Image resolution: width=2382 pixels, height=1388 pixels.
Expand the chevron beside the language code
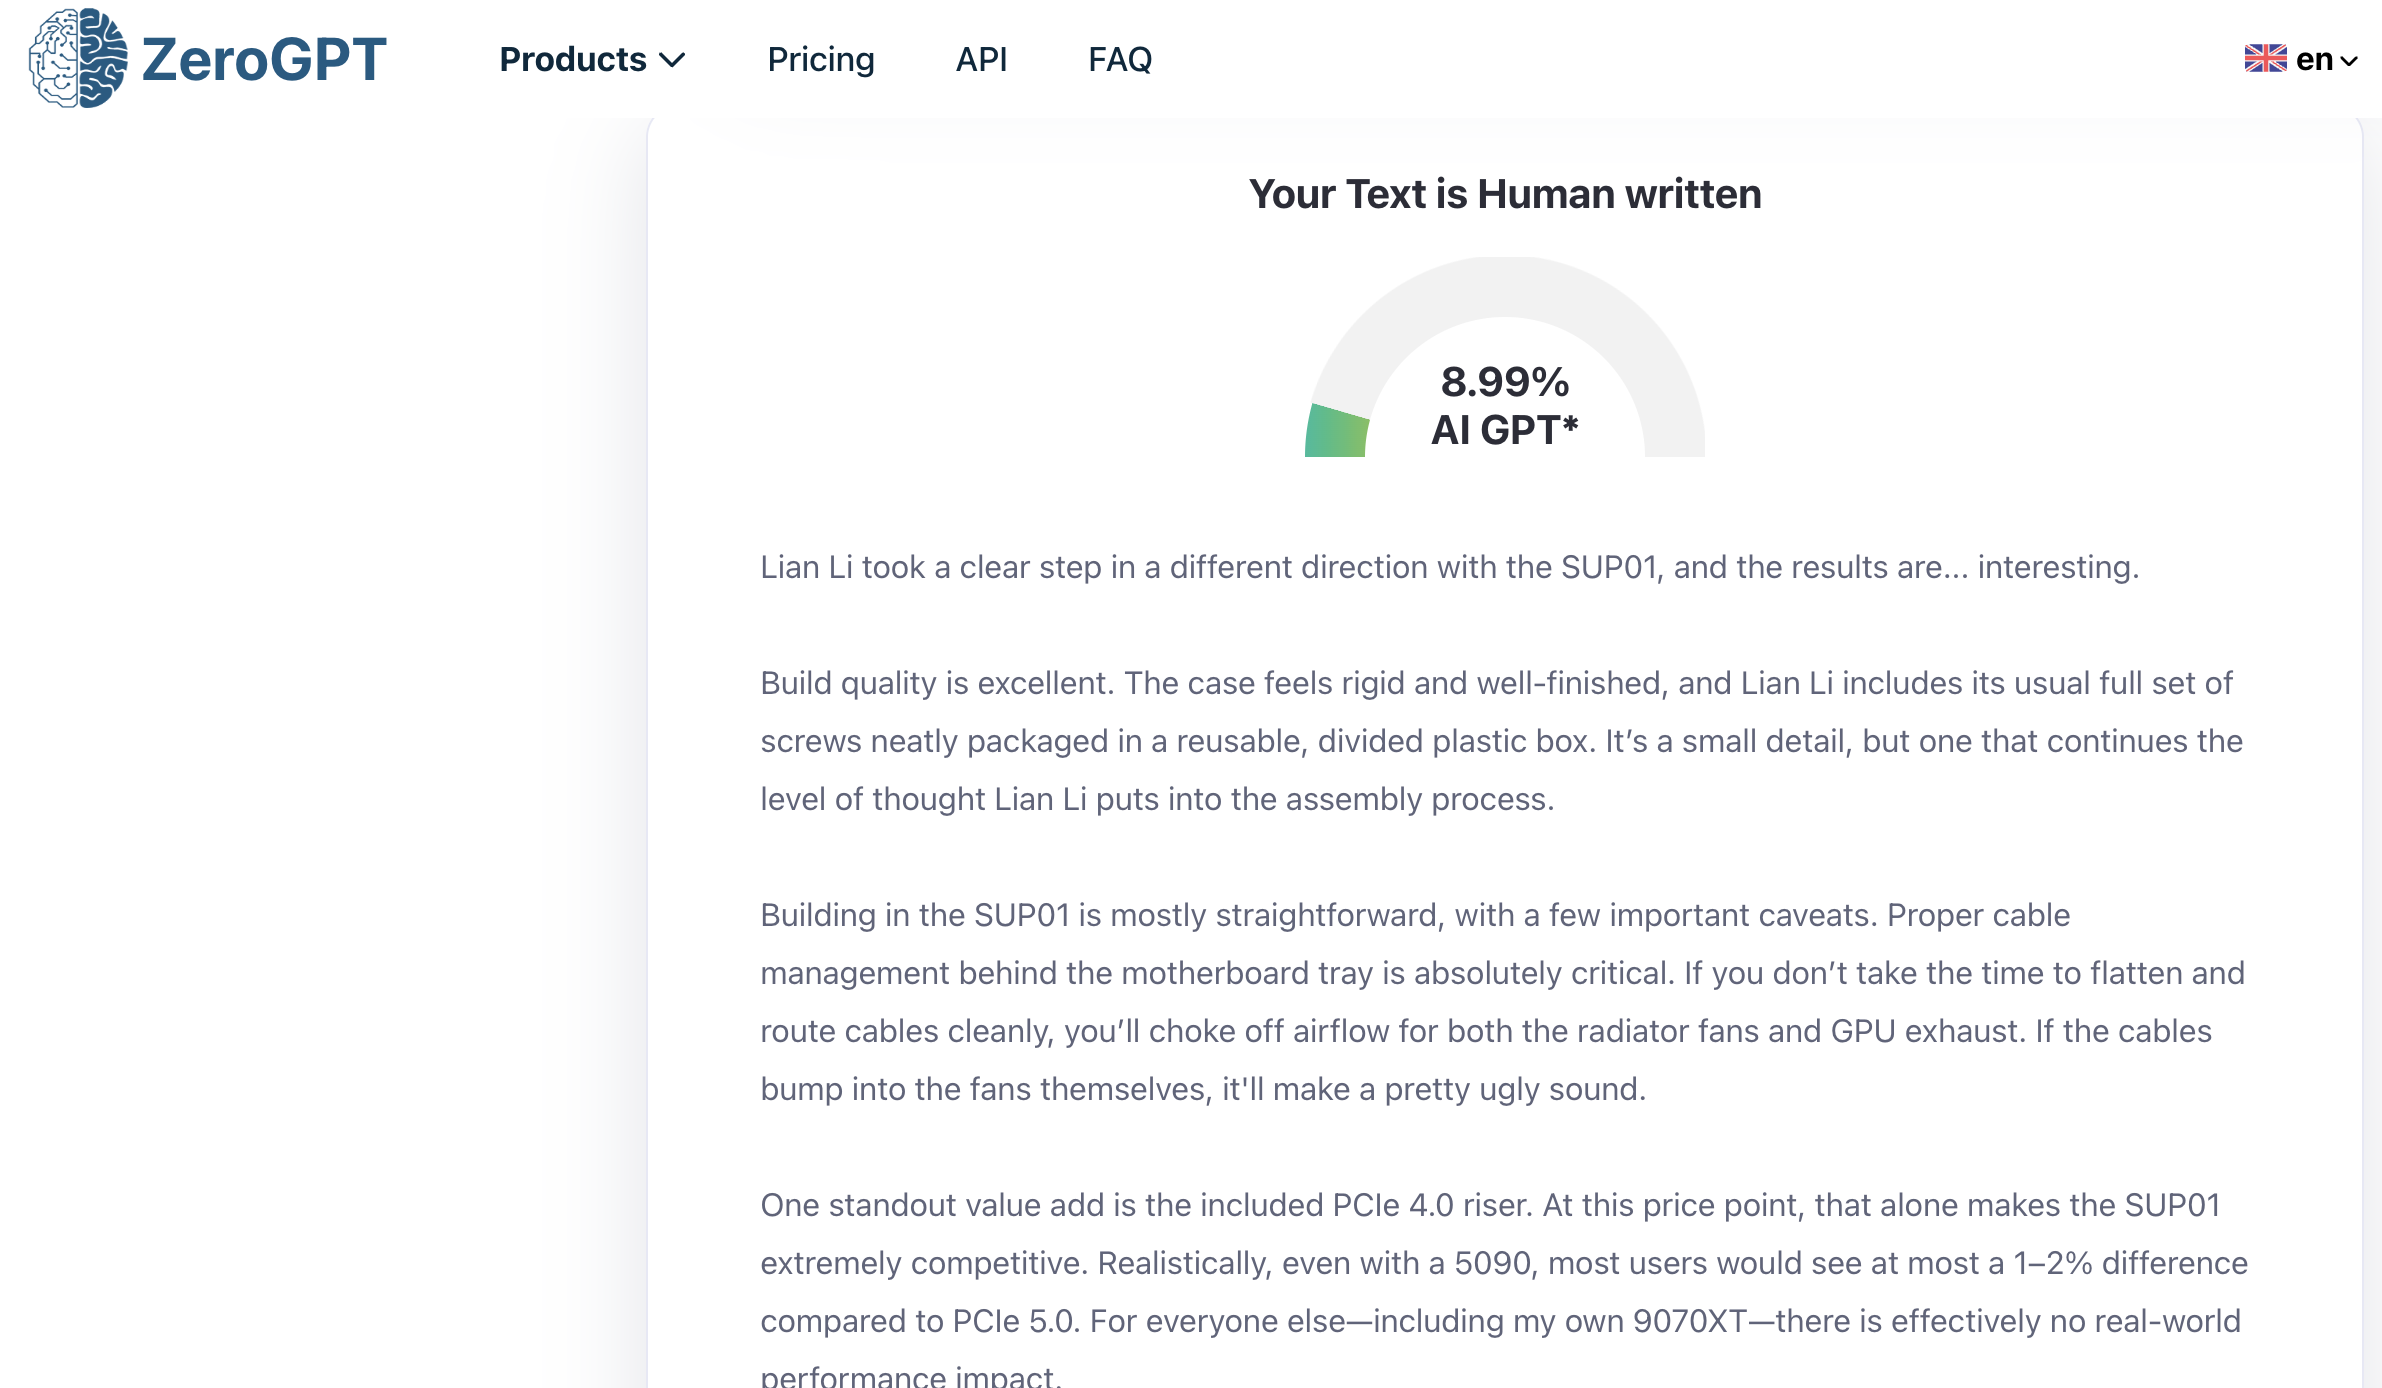pyautogui.click(x=2349, y=61)
